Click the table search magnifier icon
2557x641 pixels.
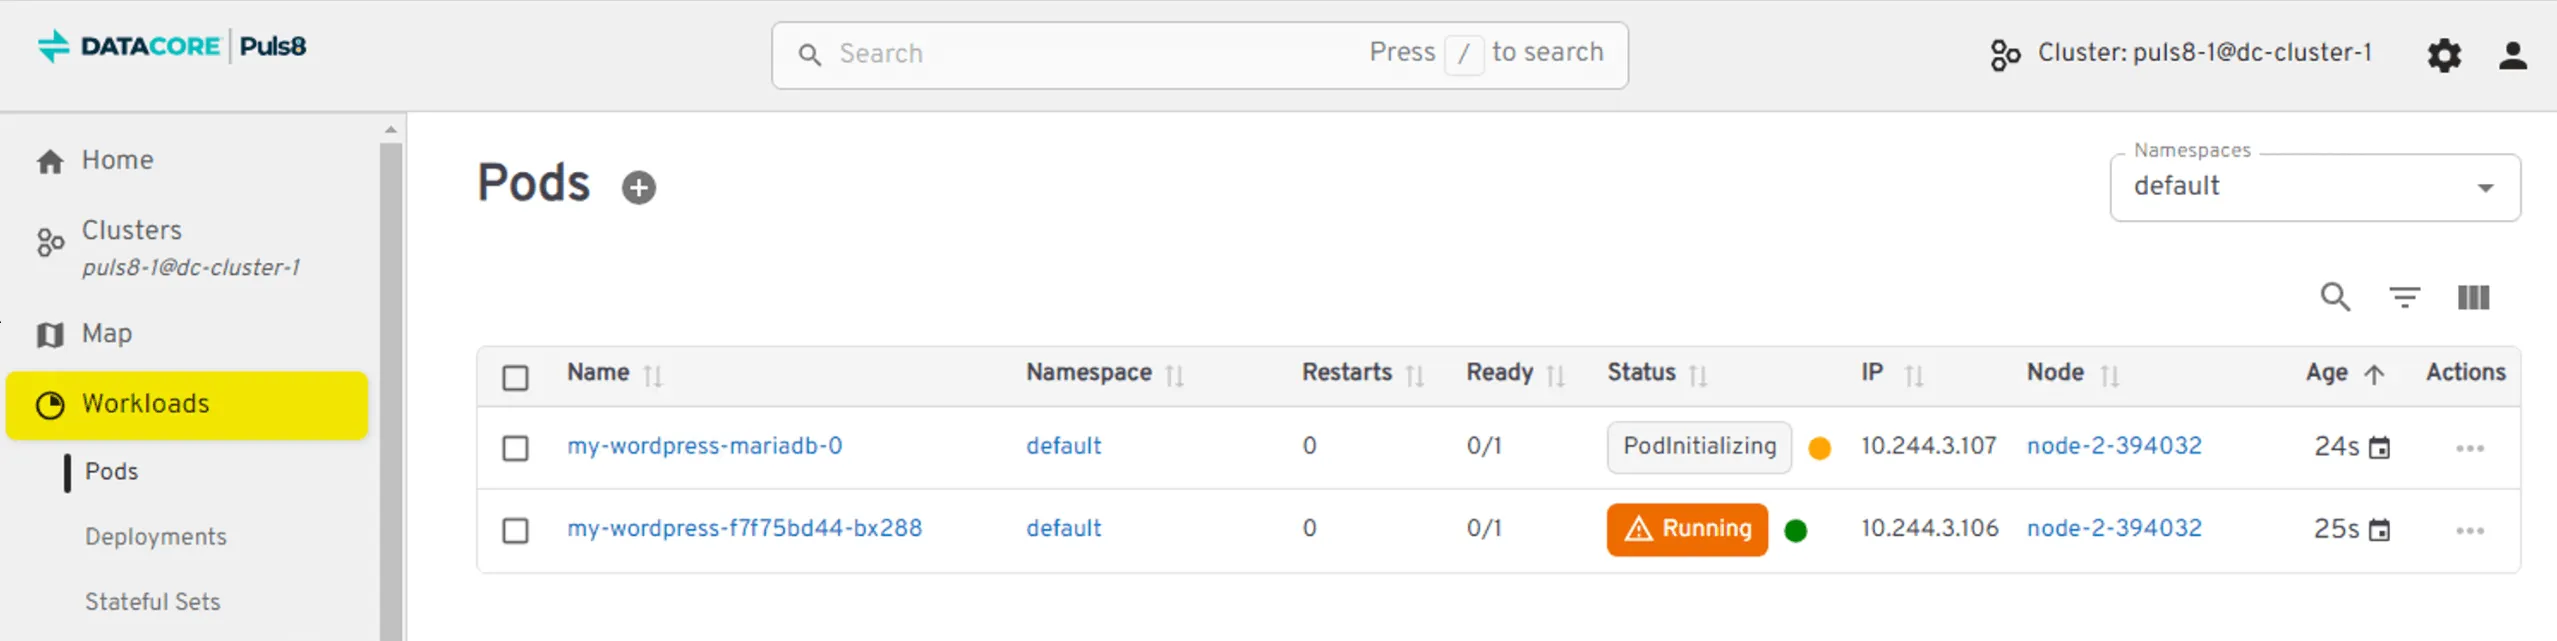coord(2335,297)
